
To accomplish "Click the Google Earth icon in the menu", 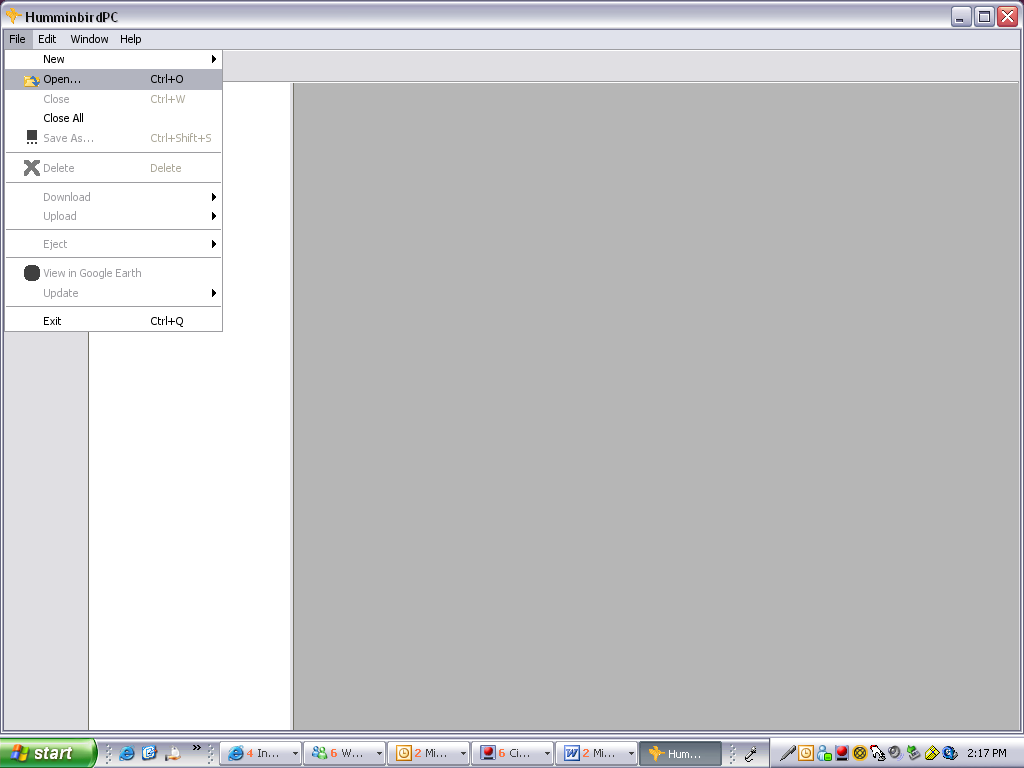I will pyautogui.click(x=31, y=273).
